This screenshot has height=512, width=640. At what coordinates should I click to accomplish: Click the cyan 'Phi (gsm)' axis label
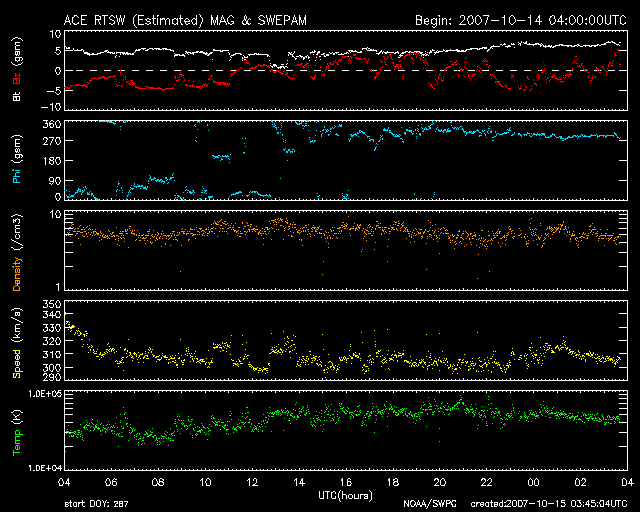[17, 160]
